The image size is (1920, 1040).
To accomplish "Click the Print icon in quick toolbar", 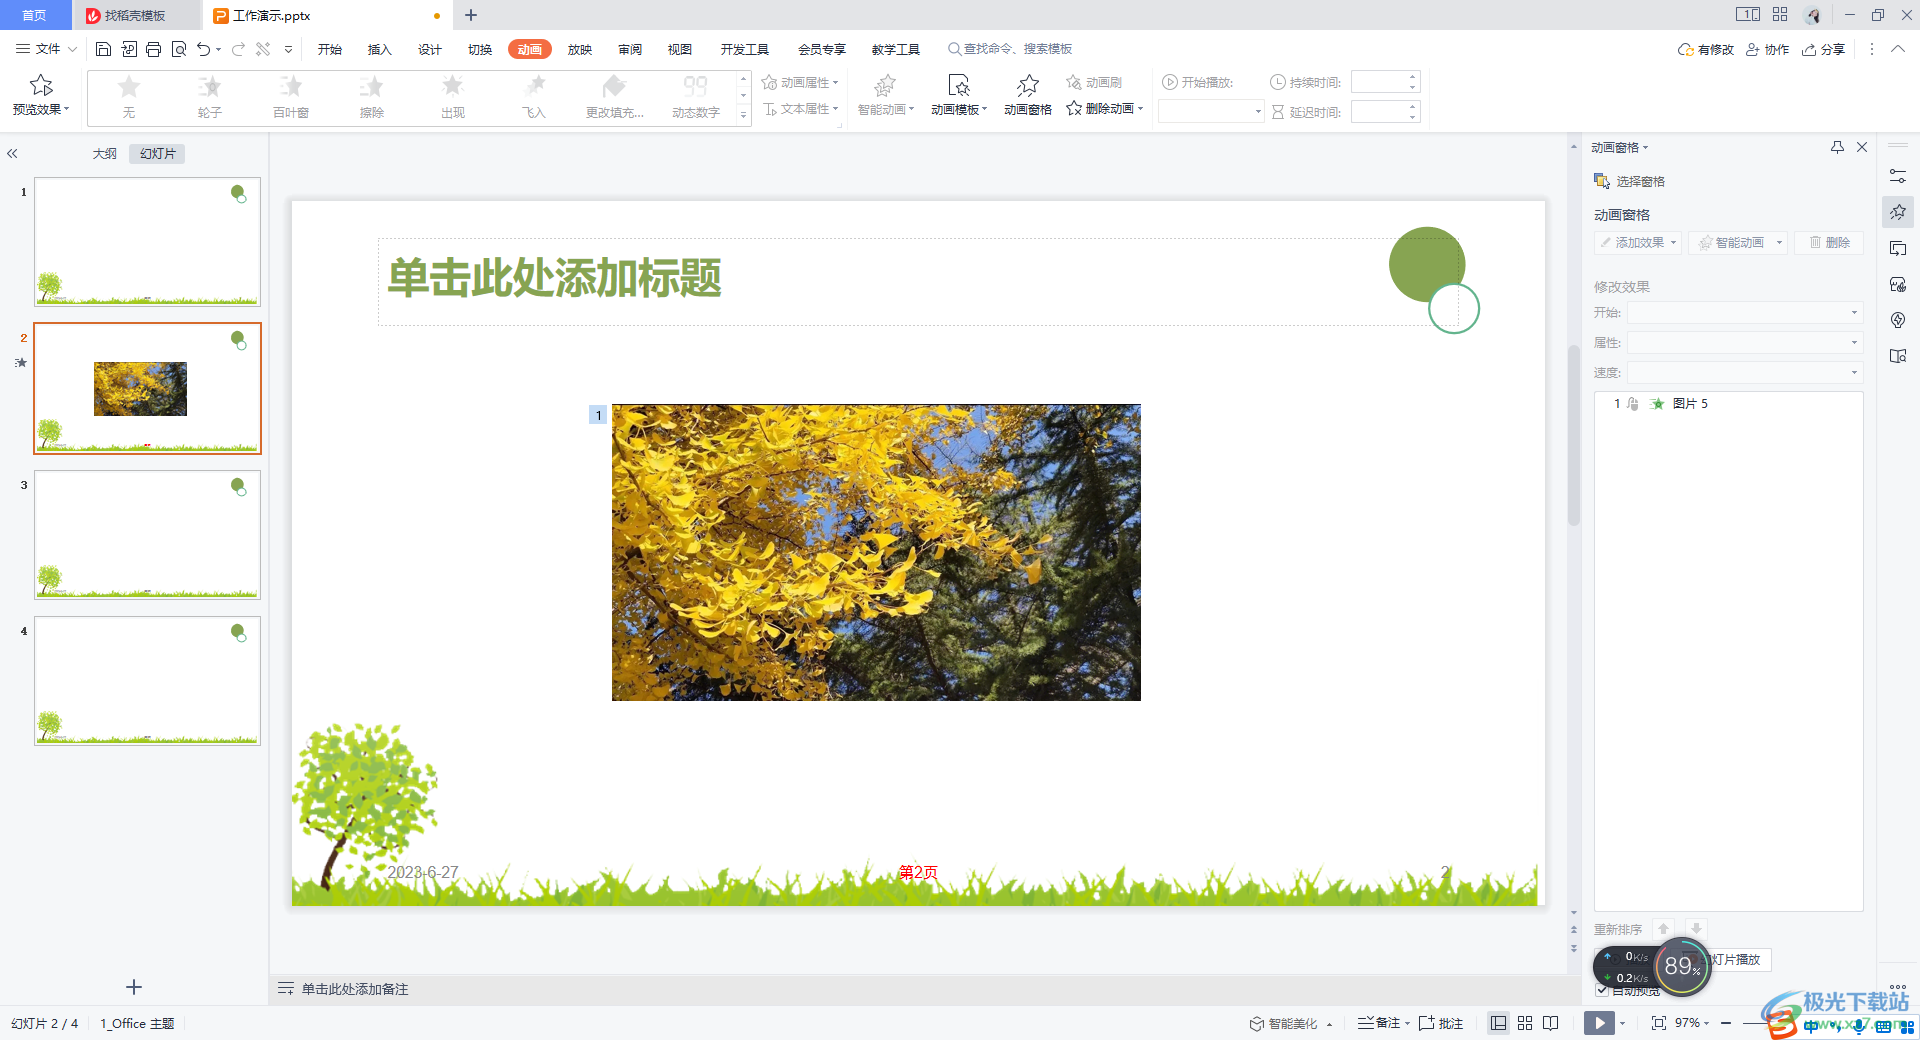I will [x=153, y=49].
